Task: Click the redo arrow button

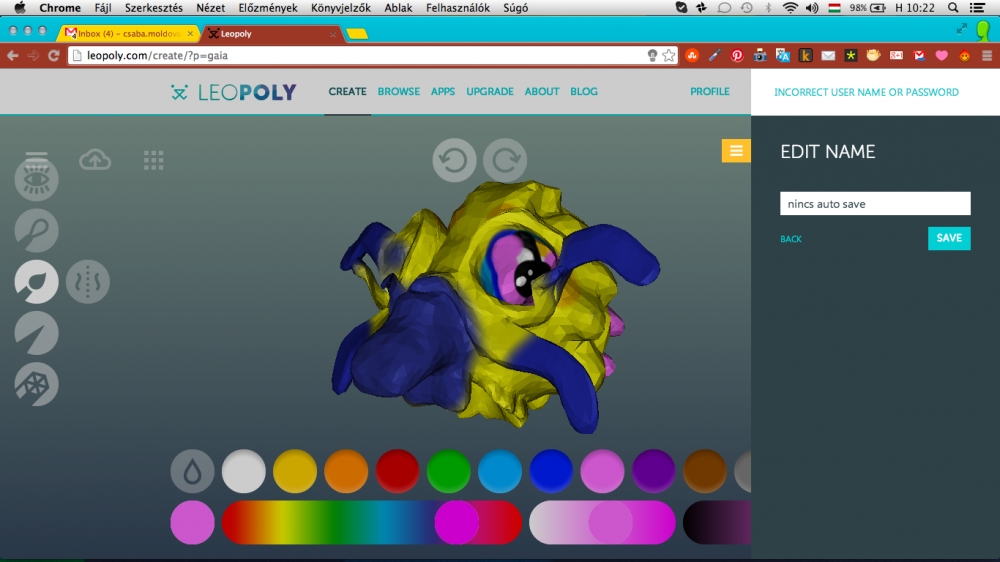Action: [x=505, y=160]
